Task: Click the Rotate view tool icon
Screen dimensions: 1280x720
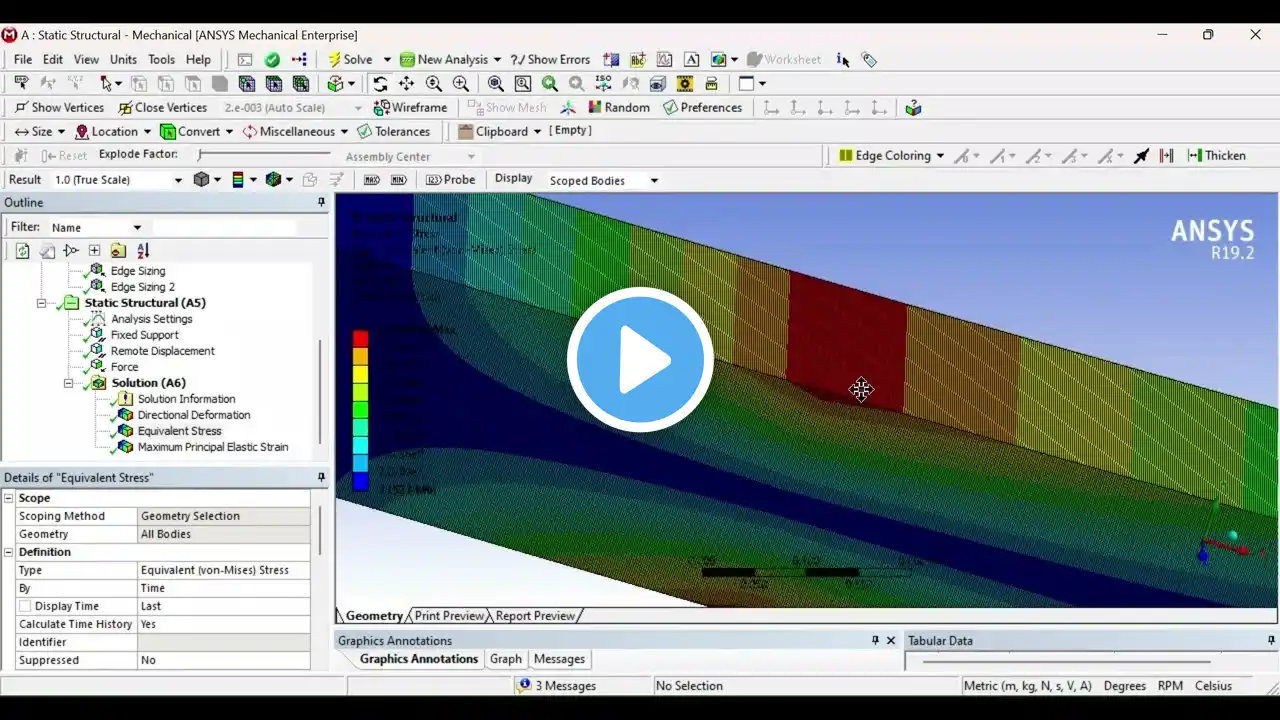Action: pyautogui.click(x=379, y=84)
